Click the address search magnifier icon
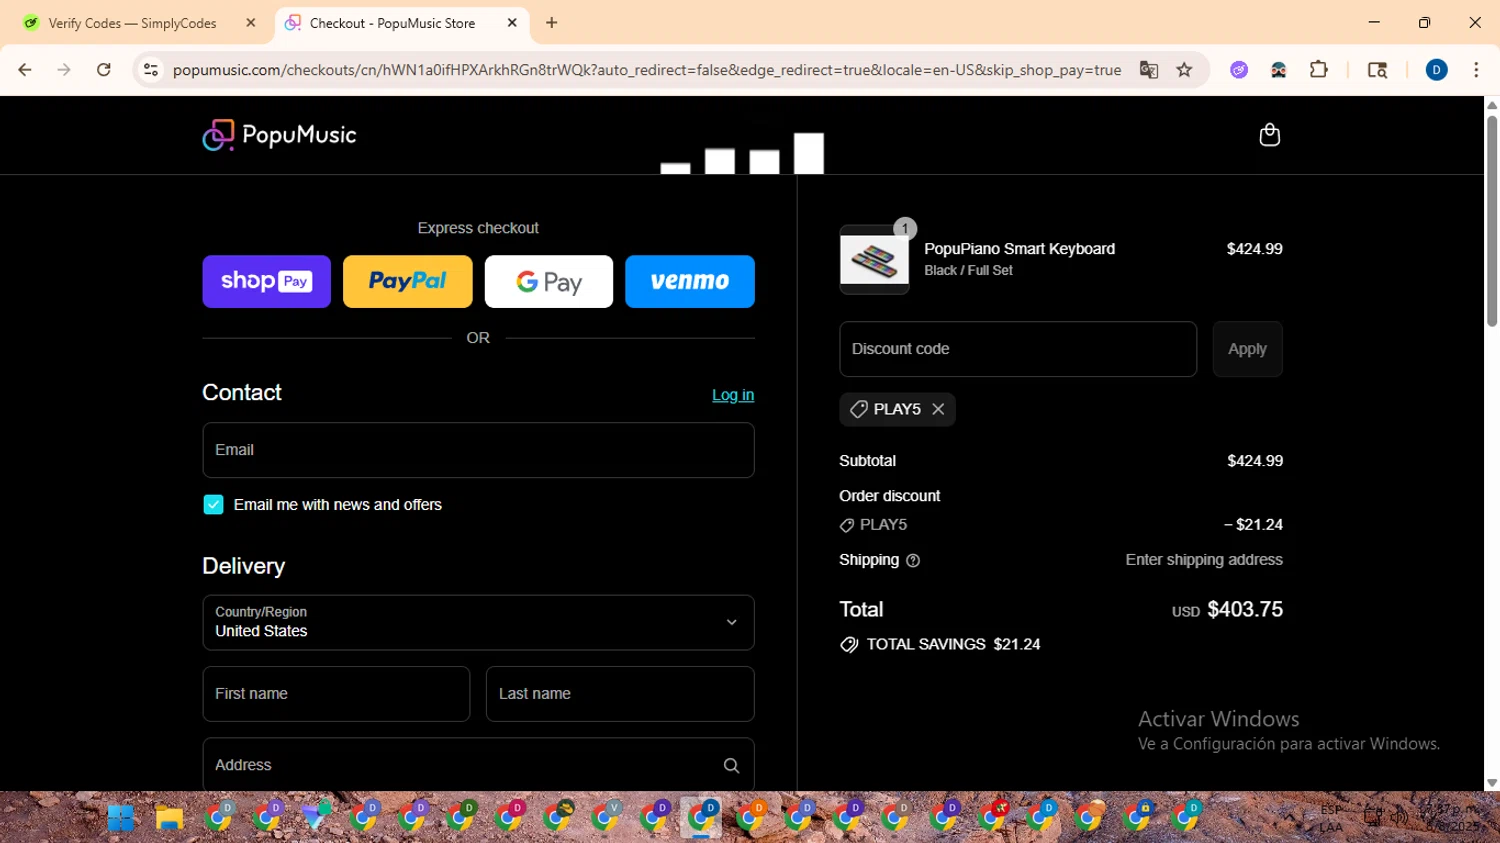1500x843 pixels. coord(731,766)
